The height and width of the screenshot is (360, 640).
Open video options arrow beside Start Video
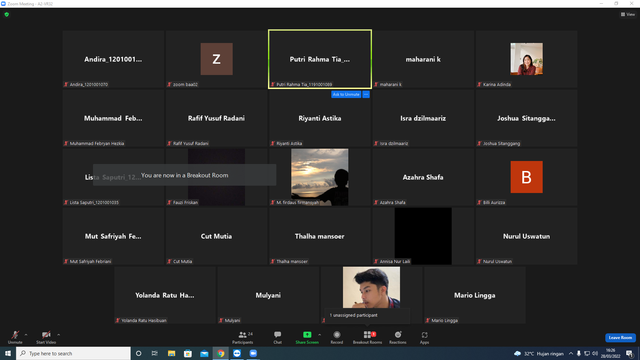click(59, 335)
